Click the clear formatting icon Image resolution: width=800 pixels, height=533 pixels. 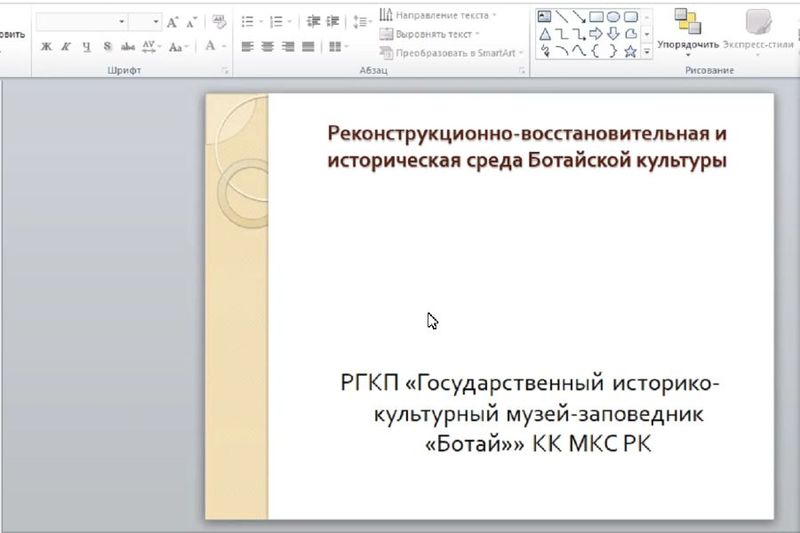click(x=216, y=21)
